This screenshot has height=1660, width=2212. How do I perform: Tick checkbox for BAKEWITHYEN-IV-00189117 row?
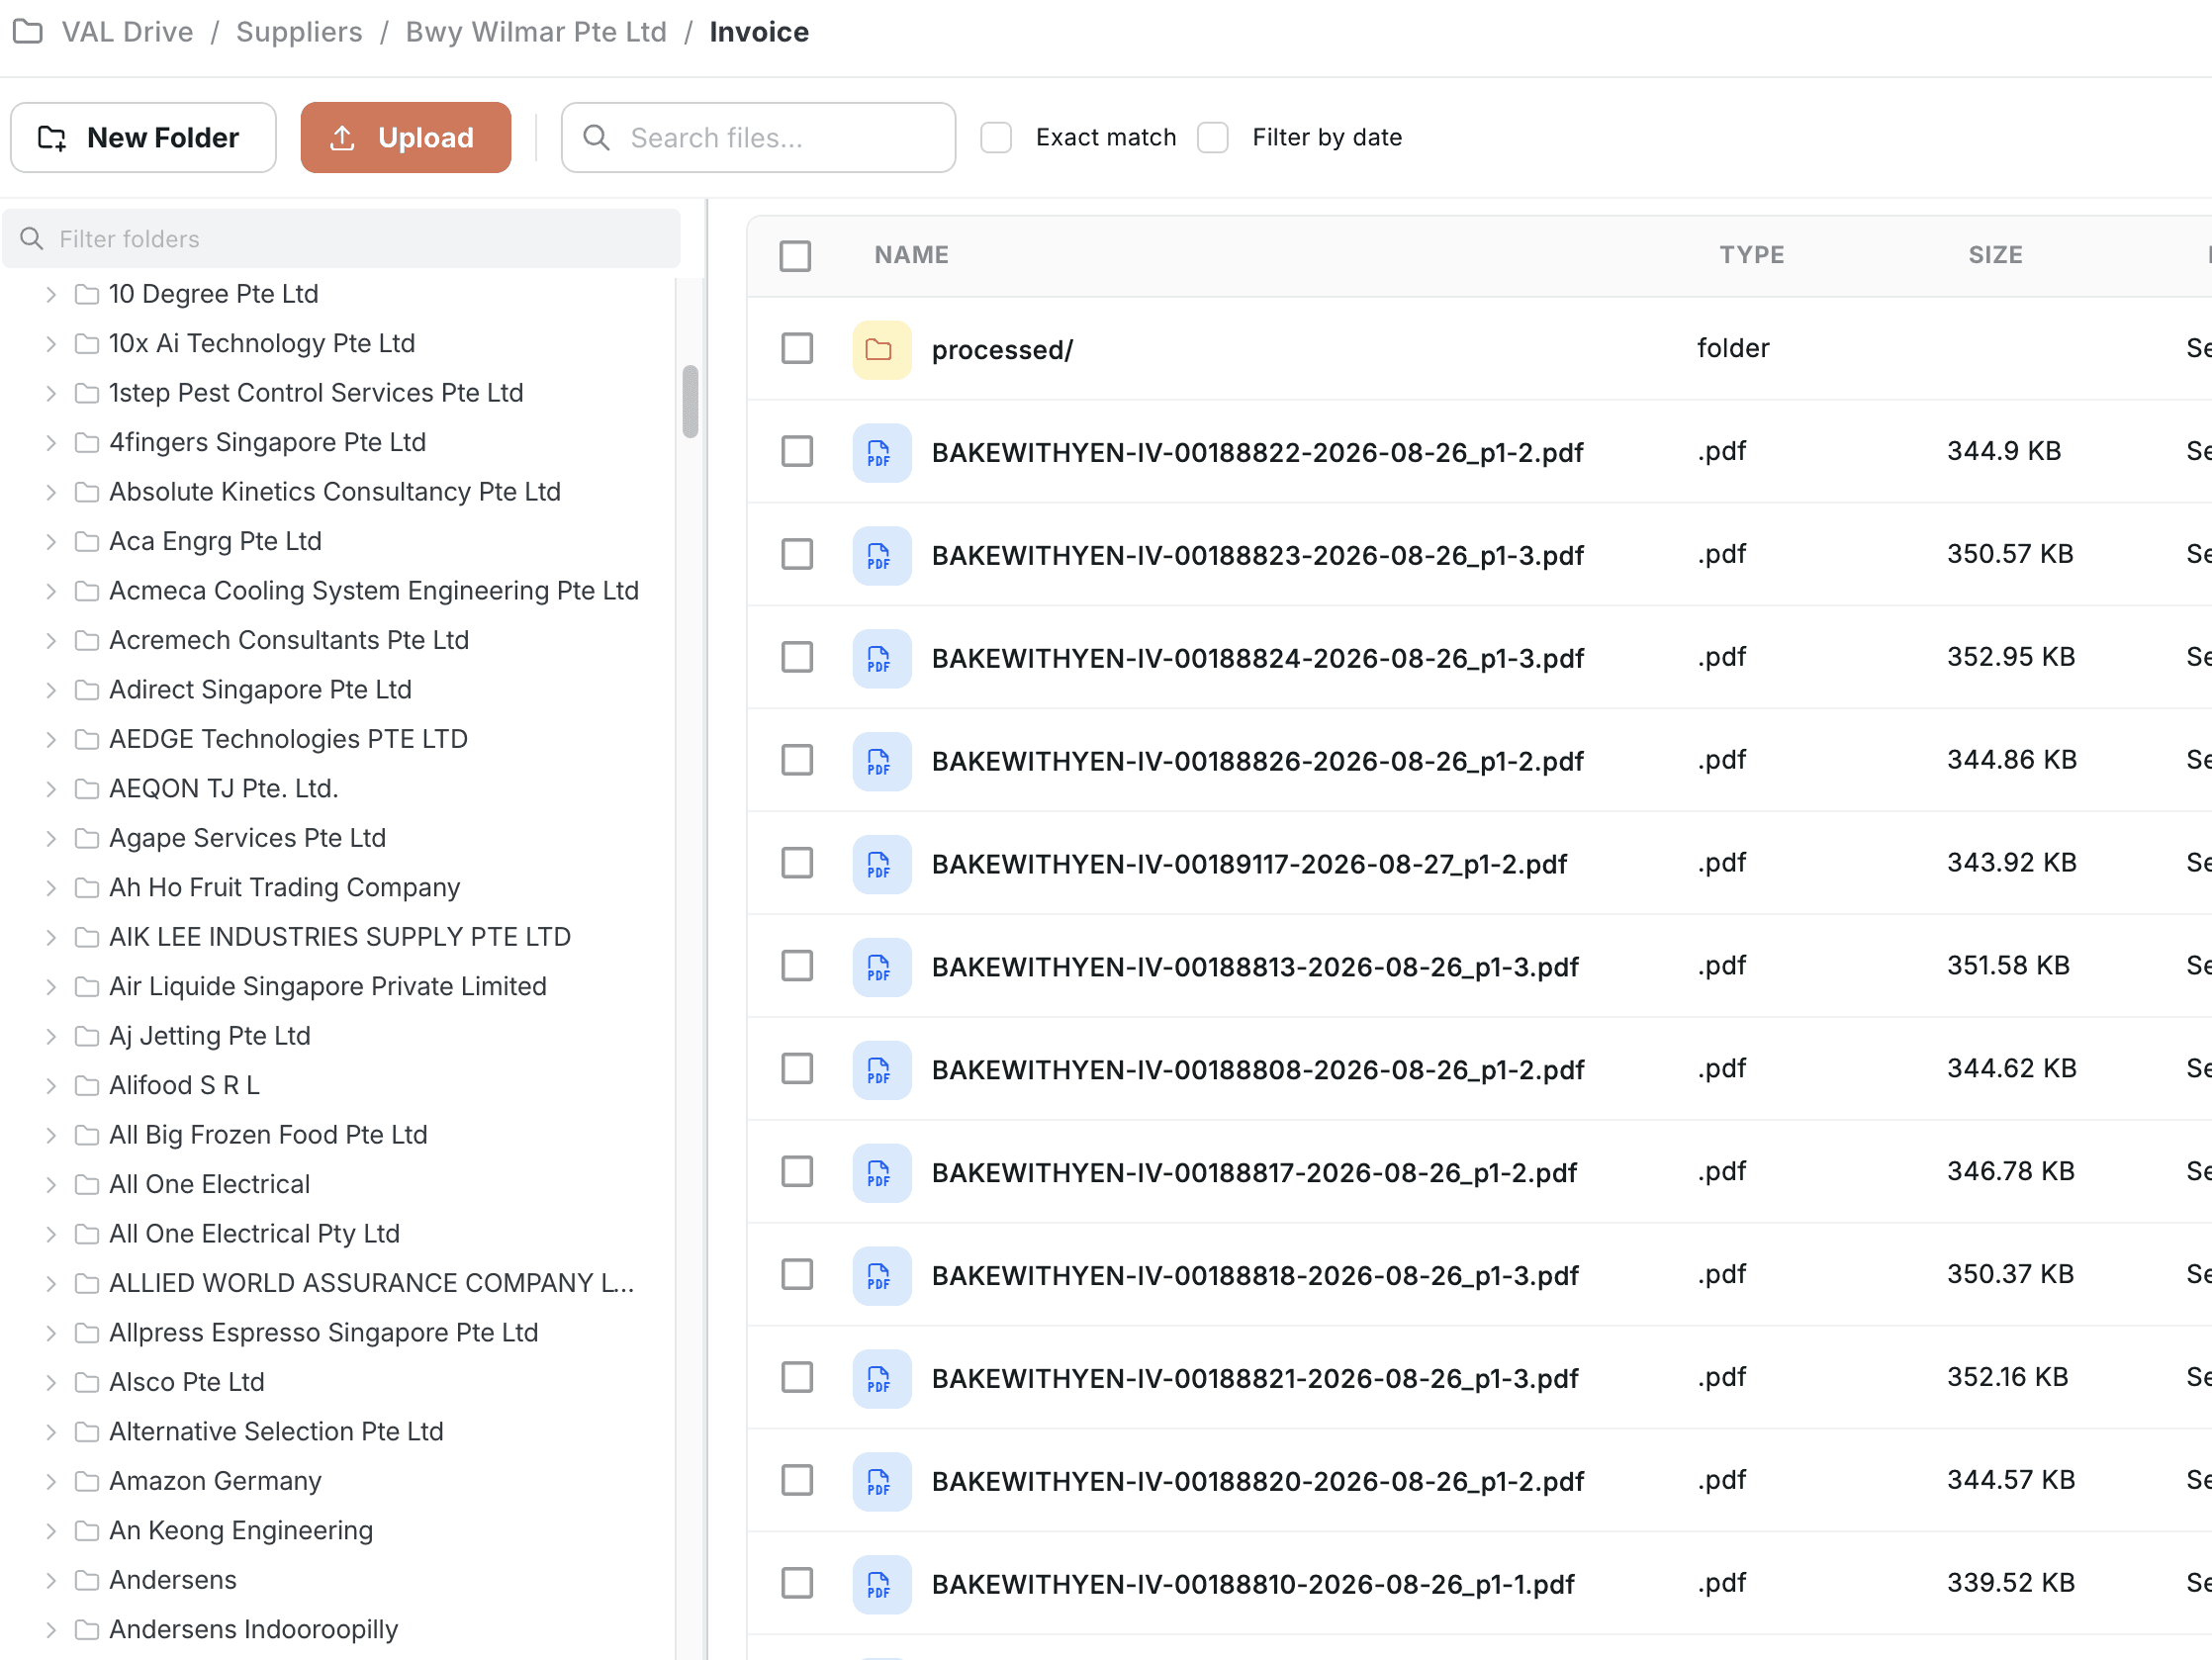[x=796, y=864]
